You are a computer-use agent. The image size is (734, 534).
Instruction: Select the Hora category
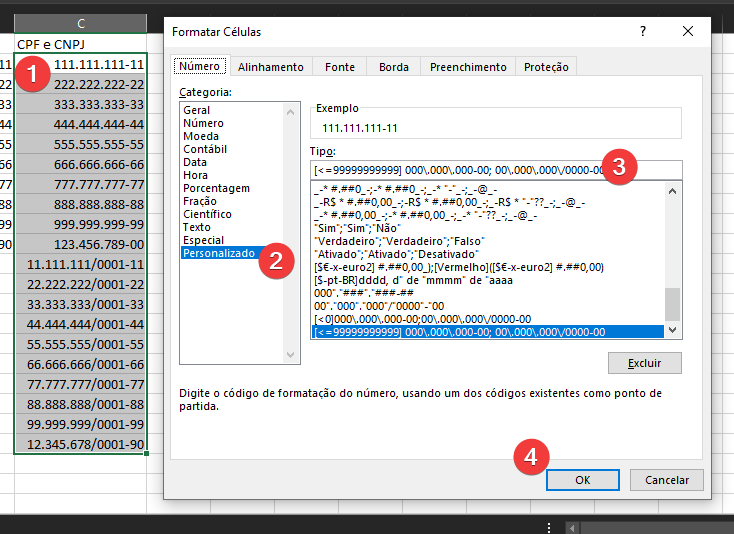(232, 175)
